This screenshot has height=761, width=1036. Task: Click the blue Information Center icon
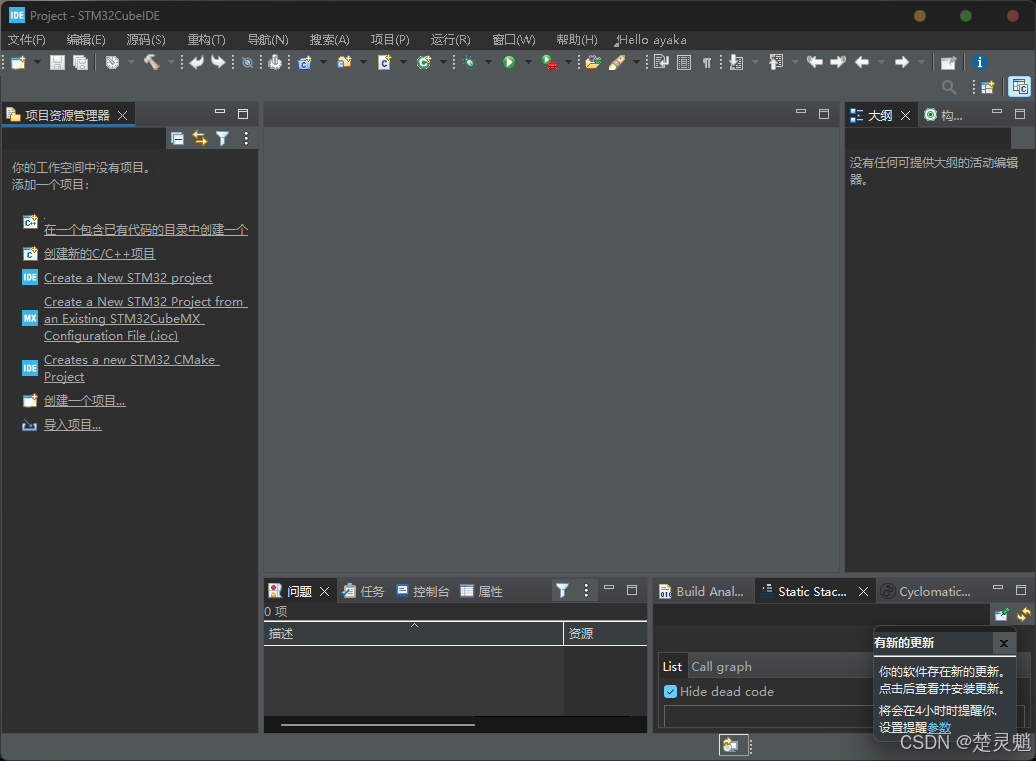point(979,62)
